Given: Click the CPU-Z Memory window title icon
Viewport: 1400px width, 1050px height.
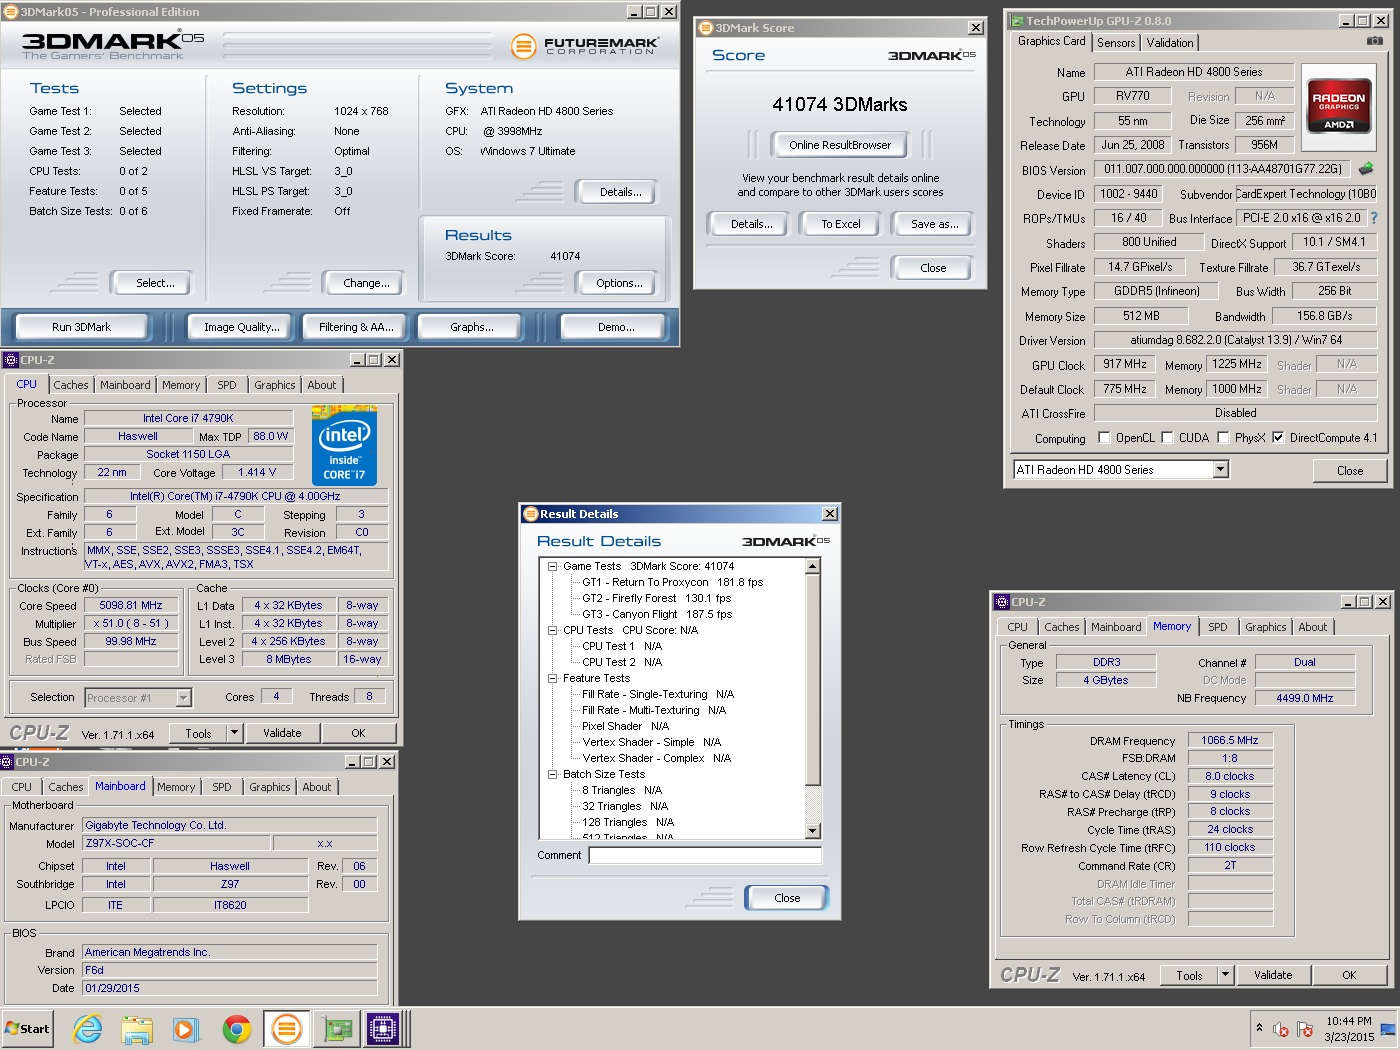Looking at the screenshot, I should click(x=1002, y=601).
